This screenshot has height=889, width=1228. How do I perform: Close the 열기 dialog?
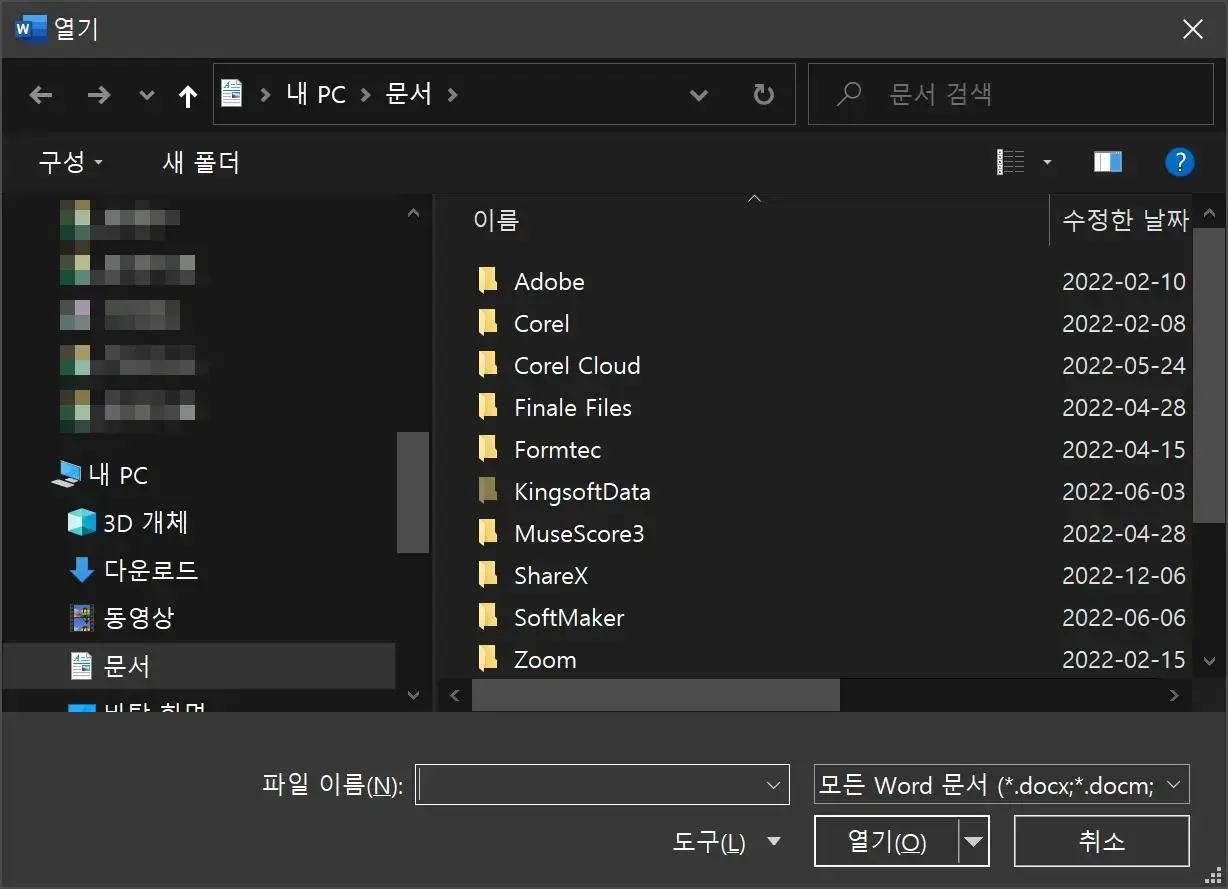(x=1193, y=29)
